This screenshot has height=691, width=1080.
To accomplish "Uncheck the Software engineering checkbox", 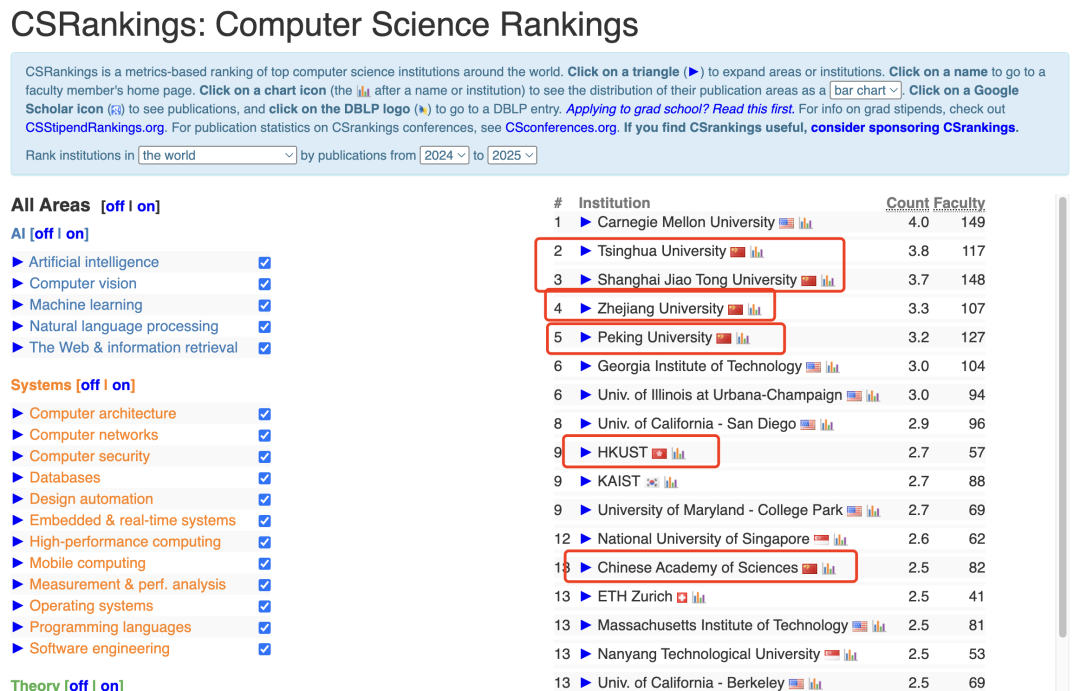I will point(264,649).
